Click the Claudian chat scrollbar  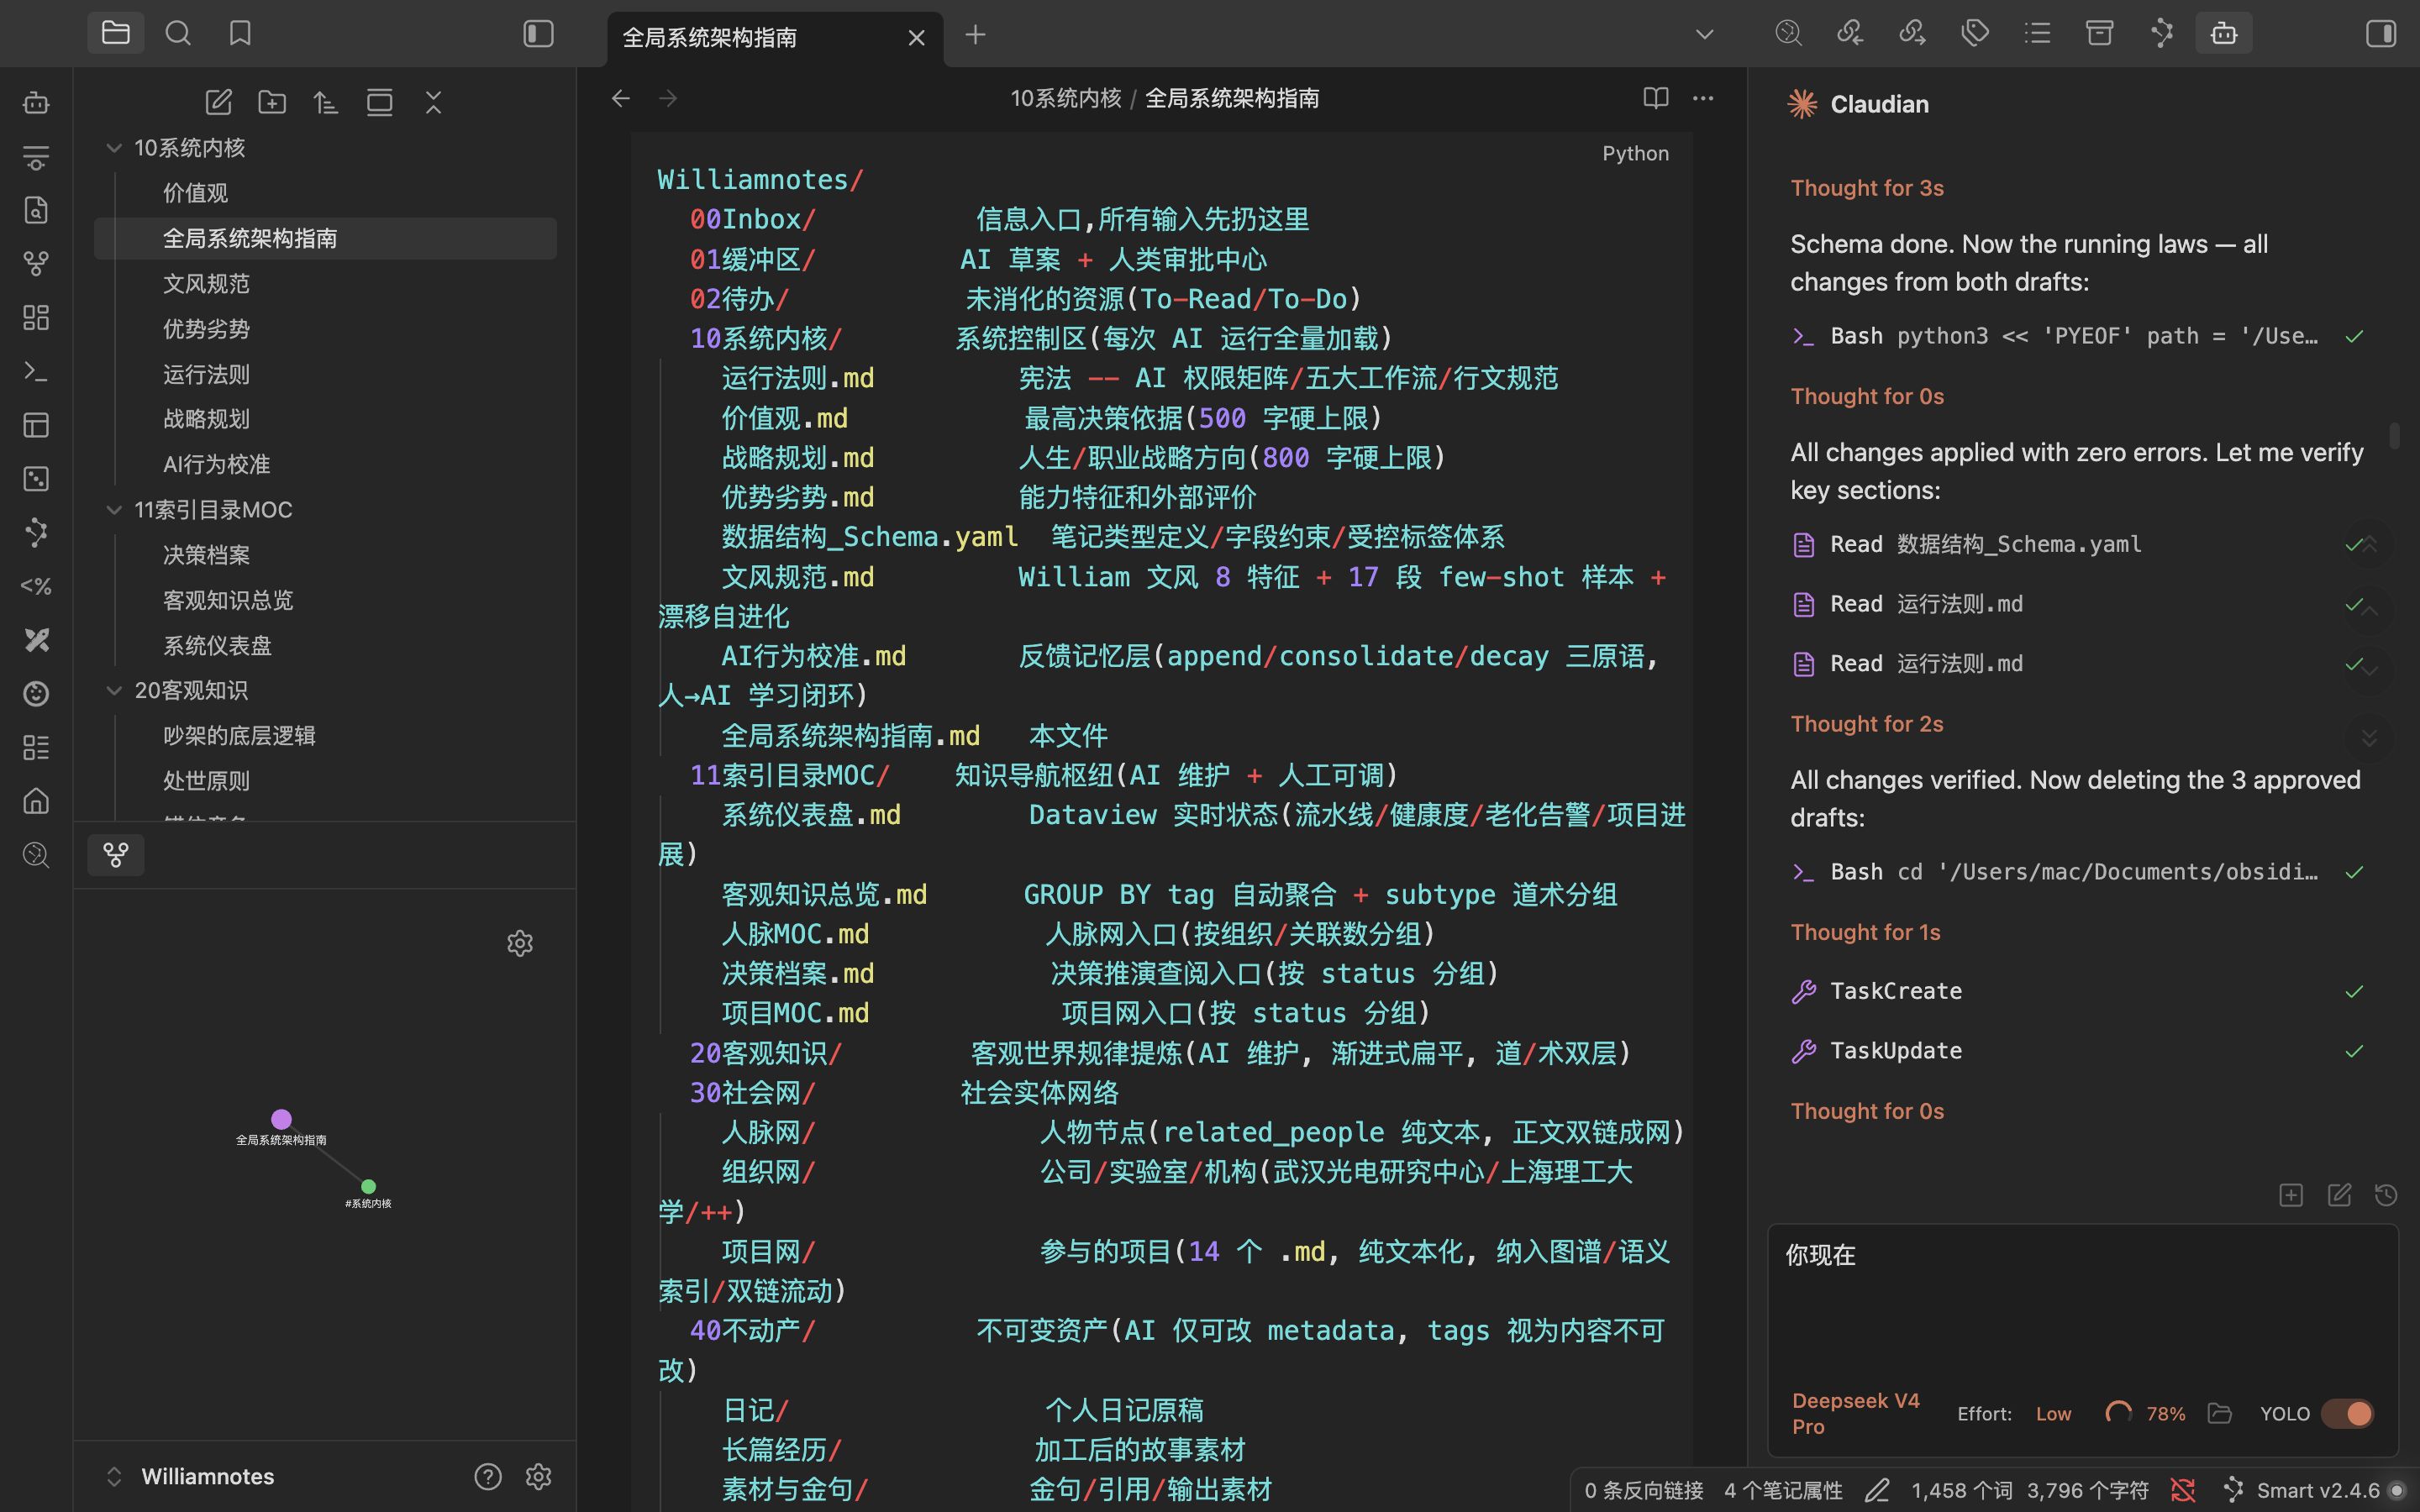pyautogui.click(x=2394, y=436)
